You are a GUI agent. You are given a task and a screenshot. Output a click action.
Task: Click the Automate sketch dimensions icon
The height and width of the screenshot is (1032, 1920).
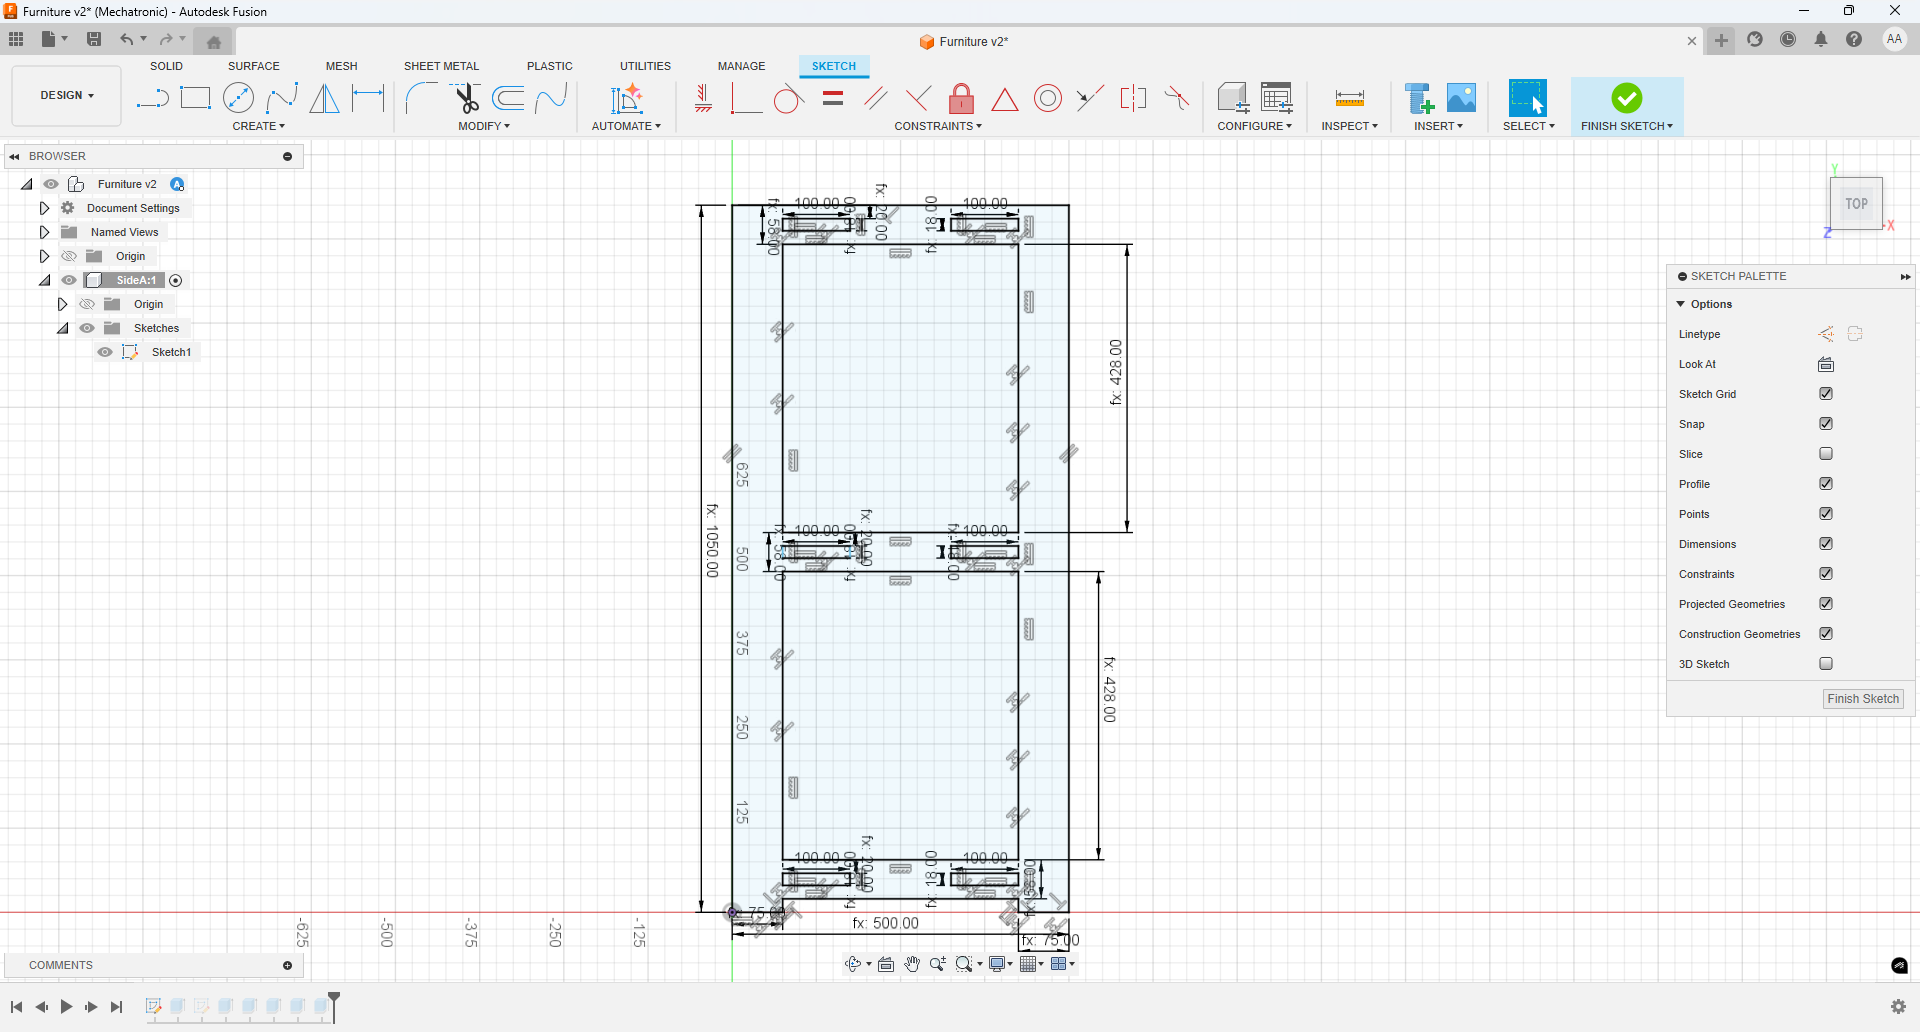pos(627,98)
